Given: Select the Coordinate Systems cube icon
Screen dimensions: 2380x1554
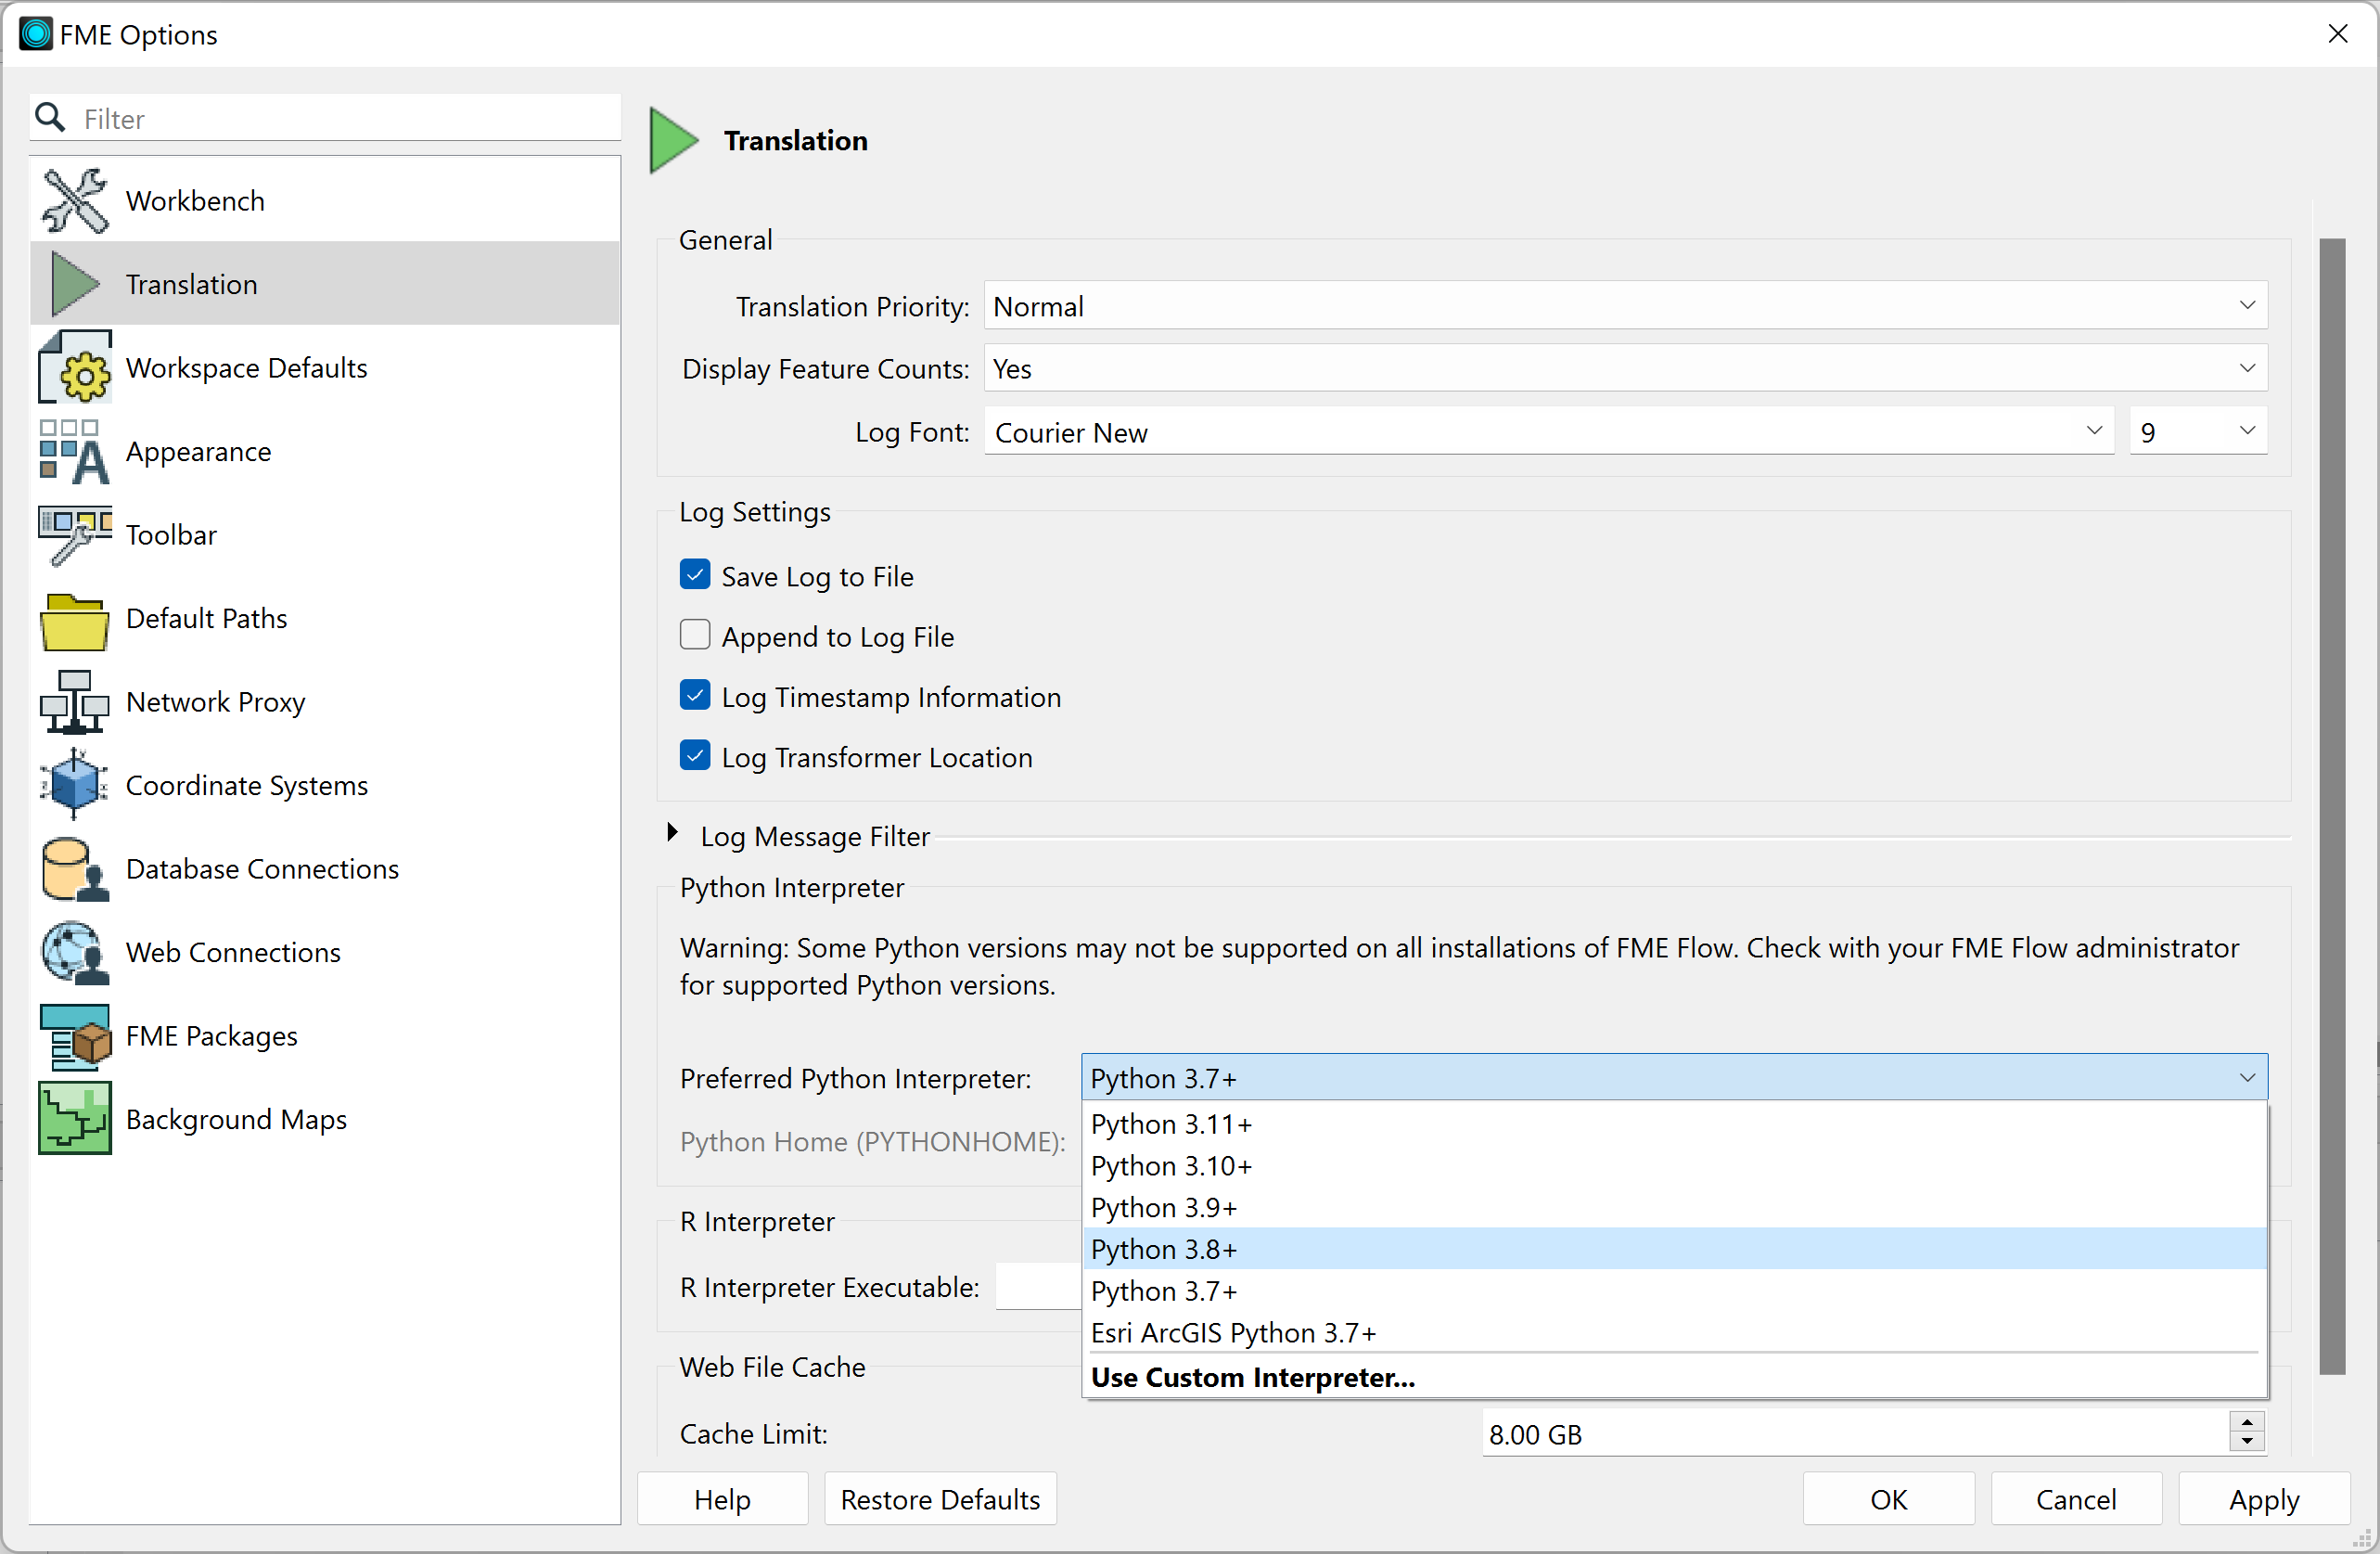Looking at the screenshot, I should [74, 785].
